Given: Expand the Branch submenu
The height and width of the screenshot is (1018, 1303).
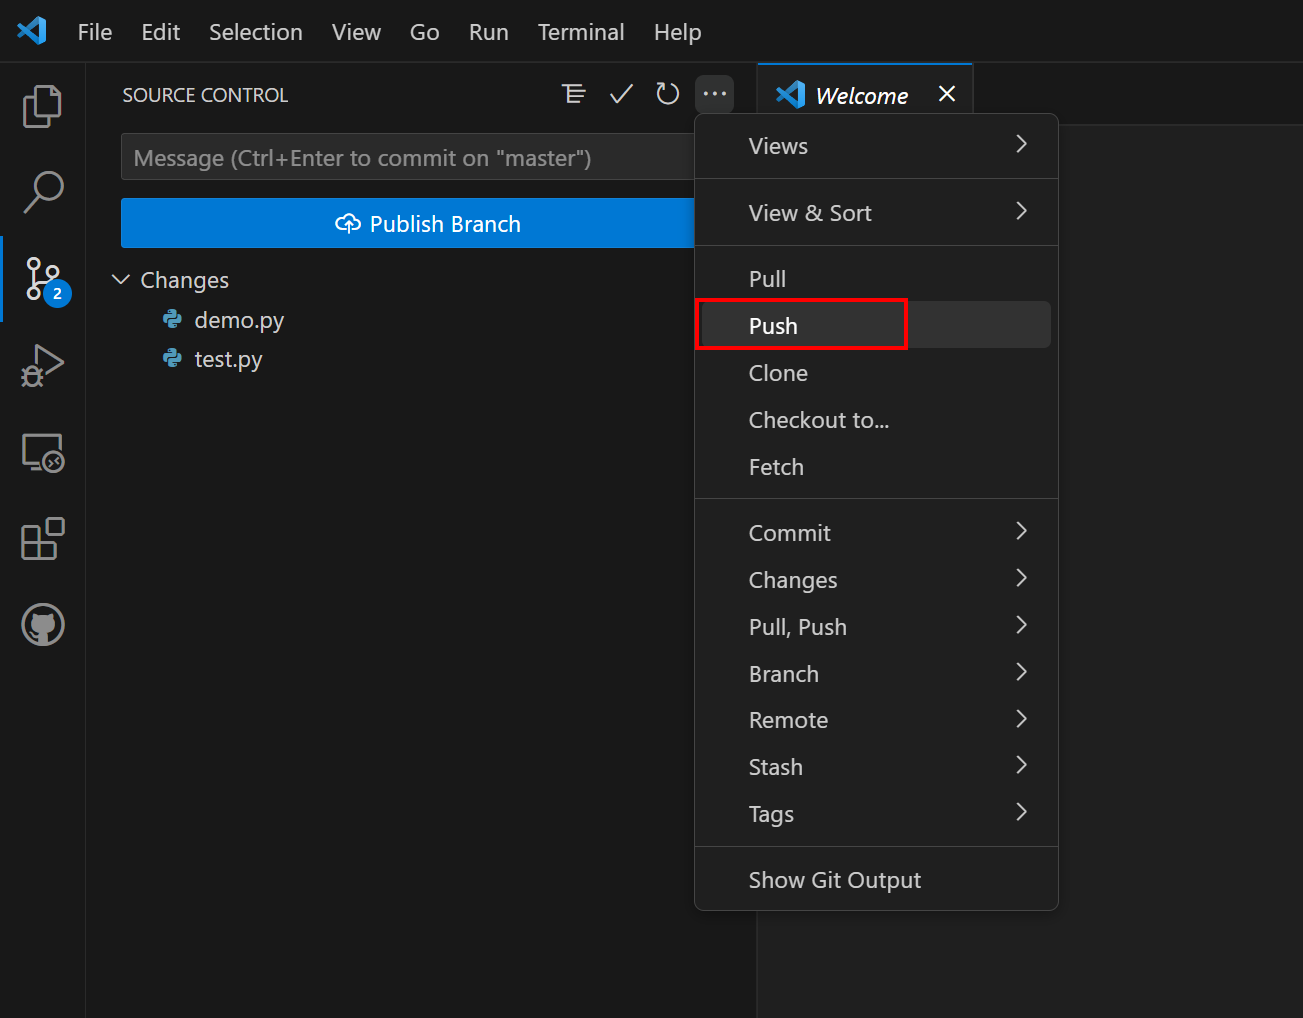Looking at the screenshot, I should (x=877, y=673).
